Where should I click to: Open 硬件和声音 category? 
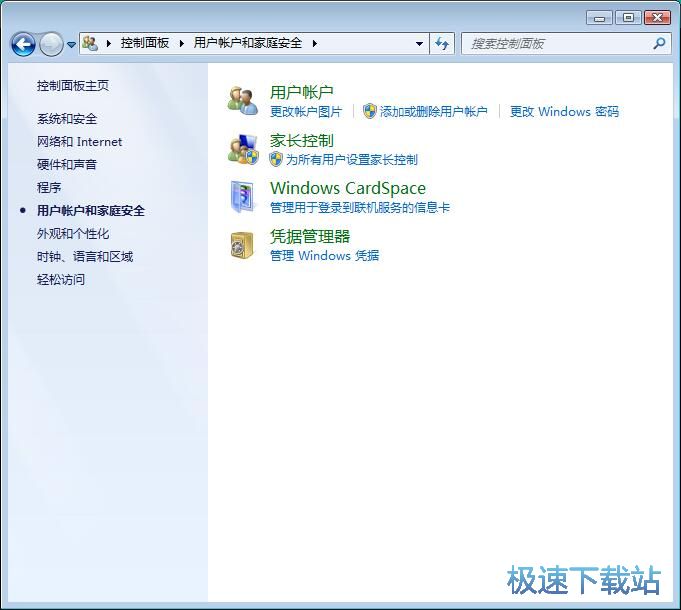(x=66, y=165)
